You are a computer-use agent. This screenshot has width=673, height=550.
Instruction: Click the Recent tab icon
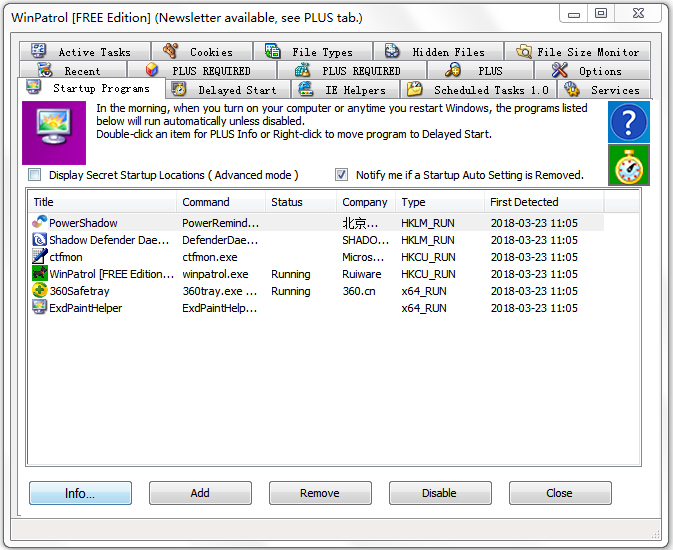click(45, 70)
